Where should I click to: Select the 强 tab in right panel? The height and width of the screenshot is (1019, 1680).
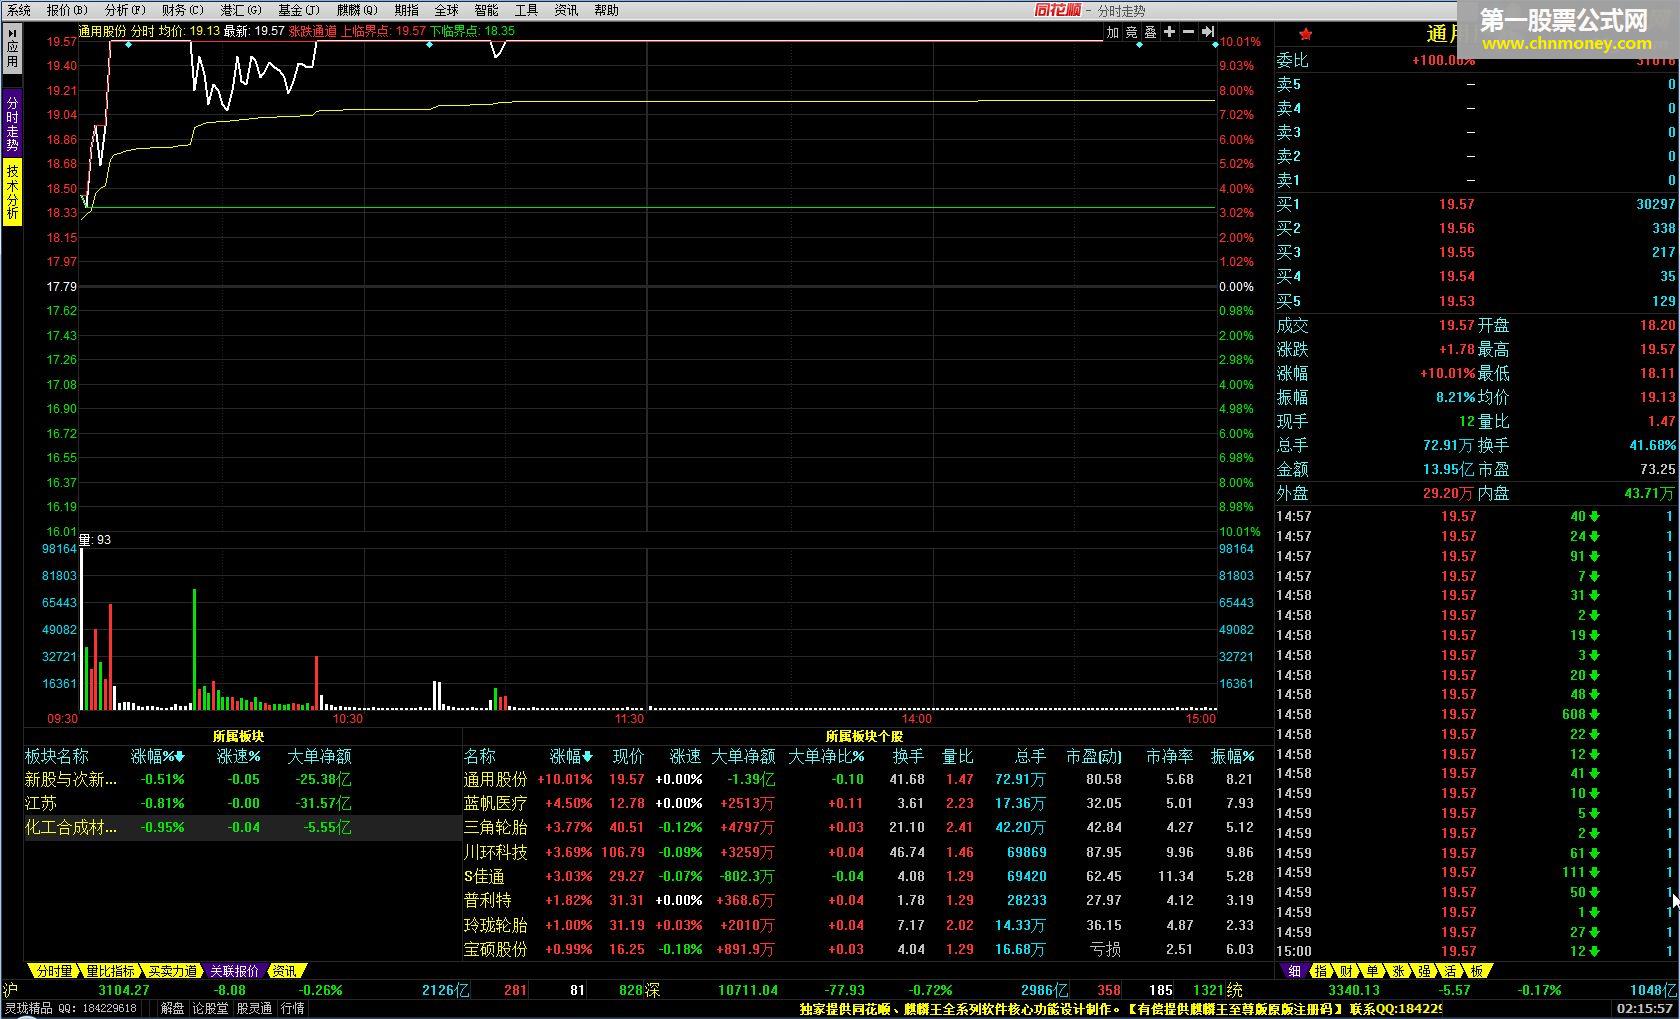click(x=1425, y=971)
